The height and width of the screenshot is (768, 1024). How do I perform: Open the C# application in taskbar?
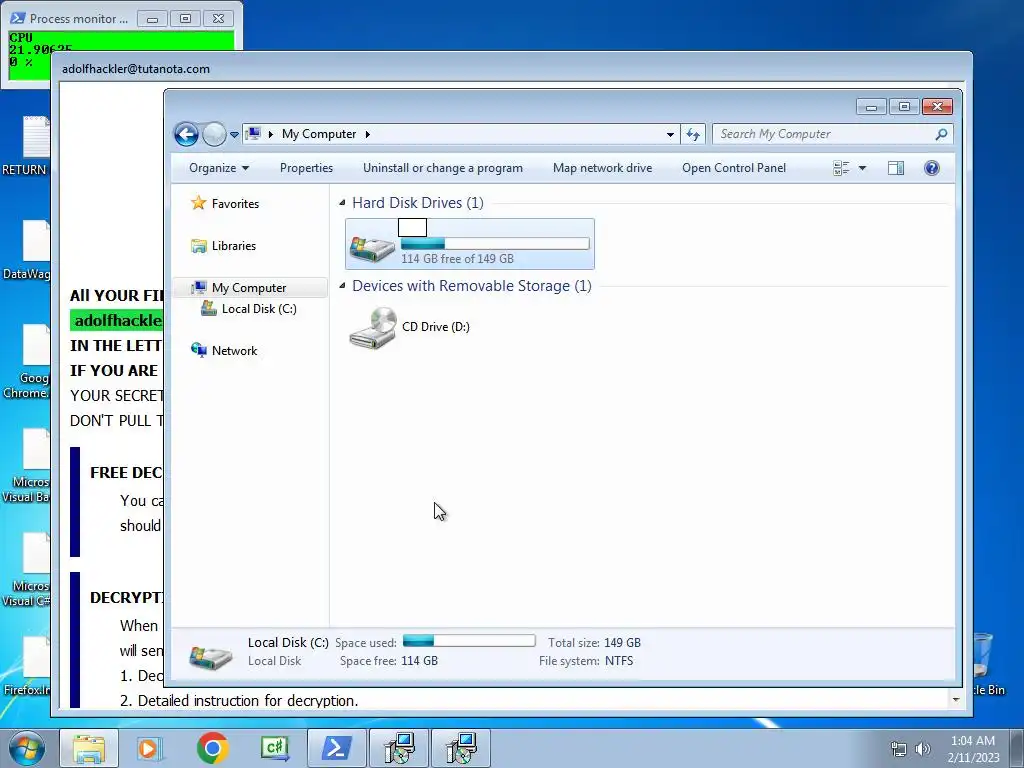(x=274, y=748)
